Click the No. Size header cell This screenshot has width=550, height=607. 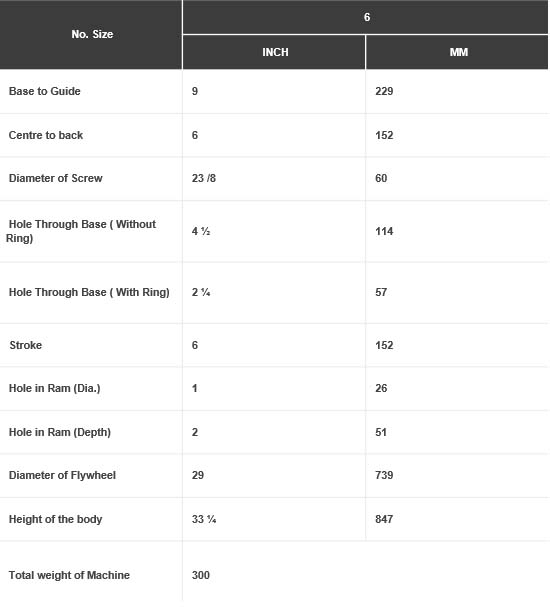point(92,34)
